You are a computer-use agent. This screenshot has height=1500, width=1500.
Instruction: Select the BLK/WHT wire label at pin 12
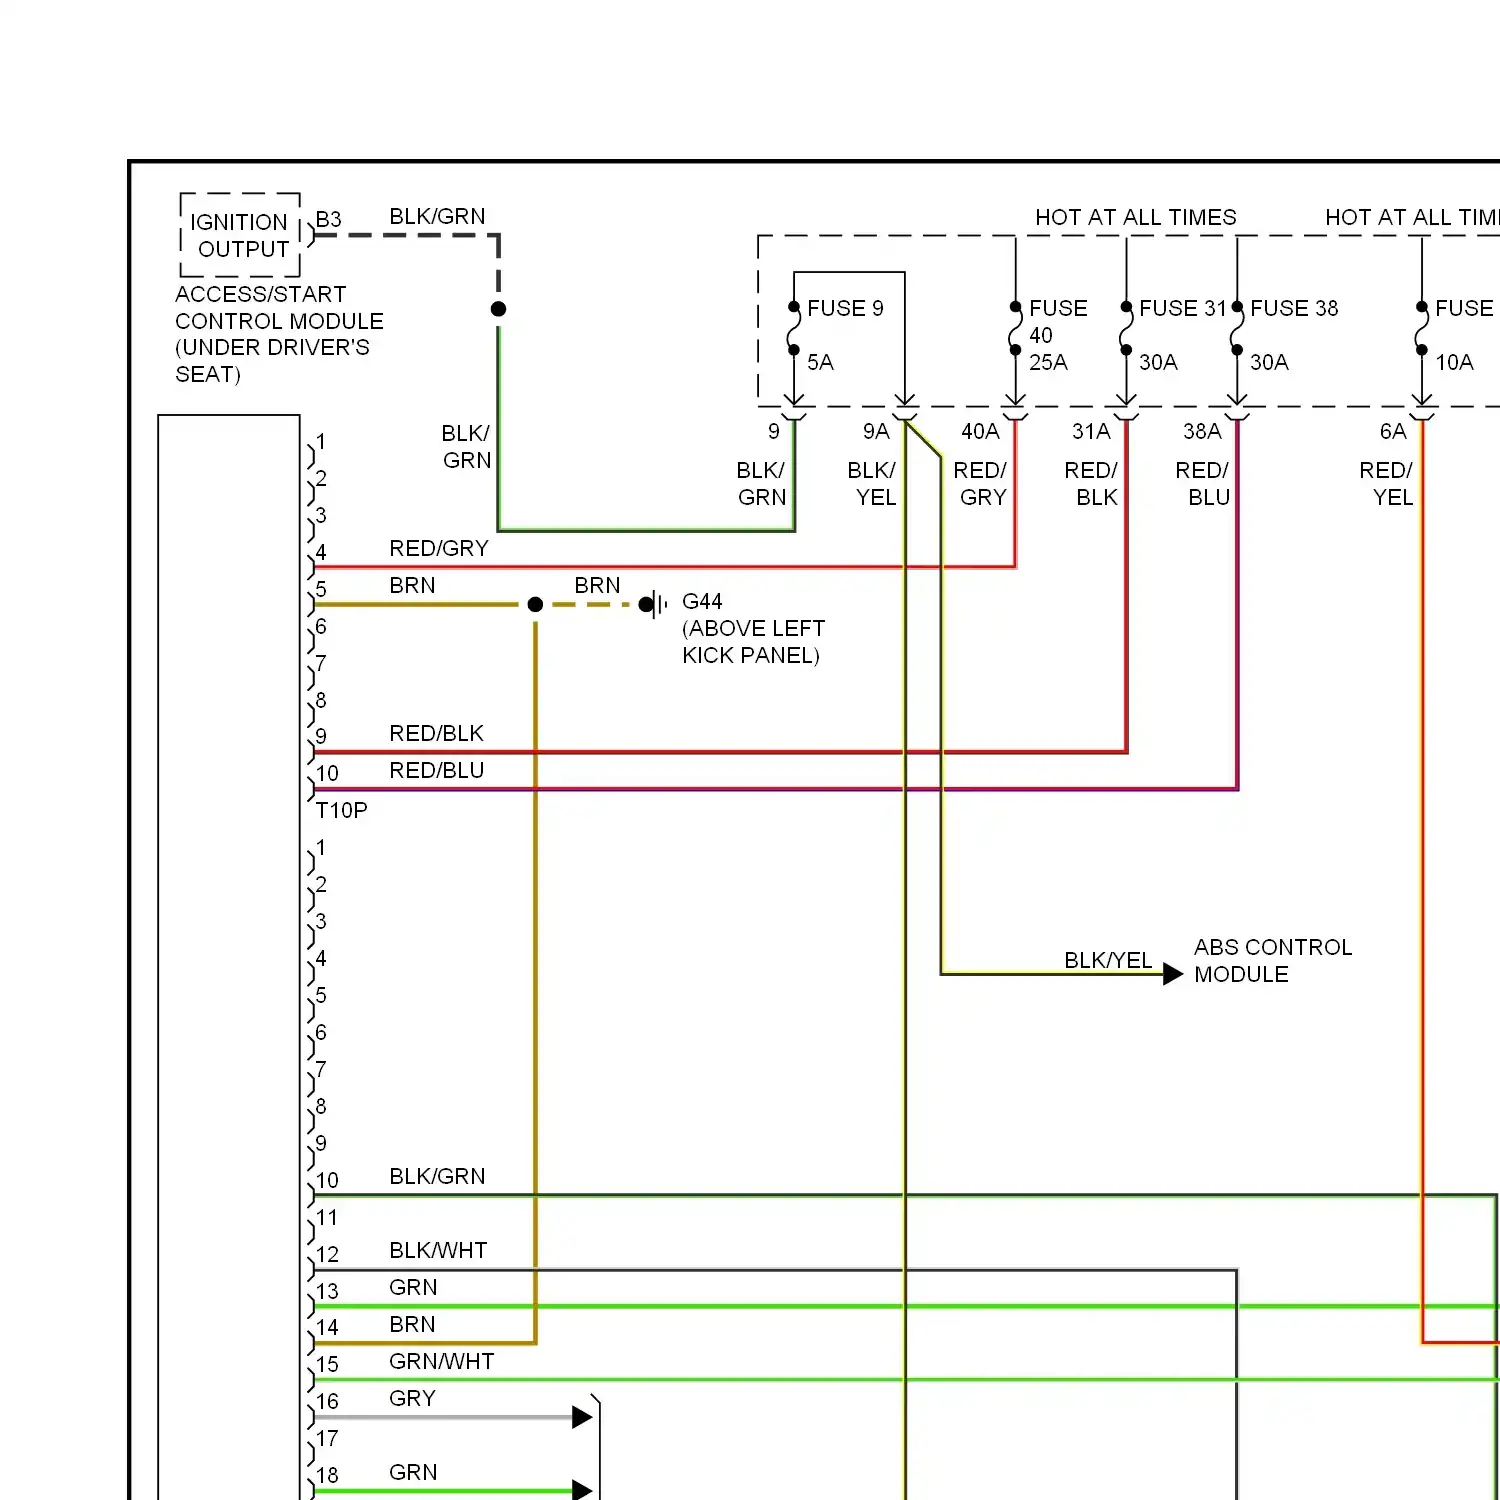pyautogui.click(x=438, y=1250)
